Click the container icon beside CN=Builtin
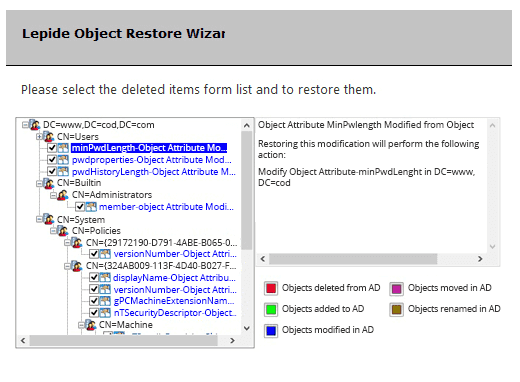The width and height of the screenshot is (520, 382). coord(49,183)
